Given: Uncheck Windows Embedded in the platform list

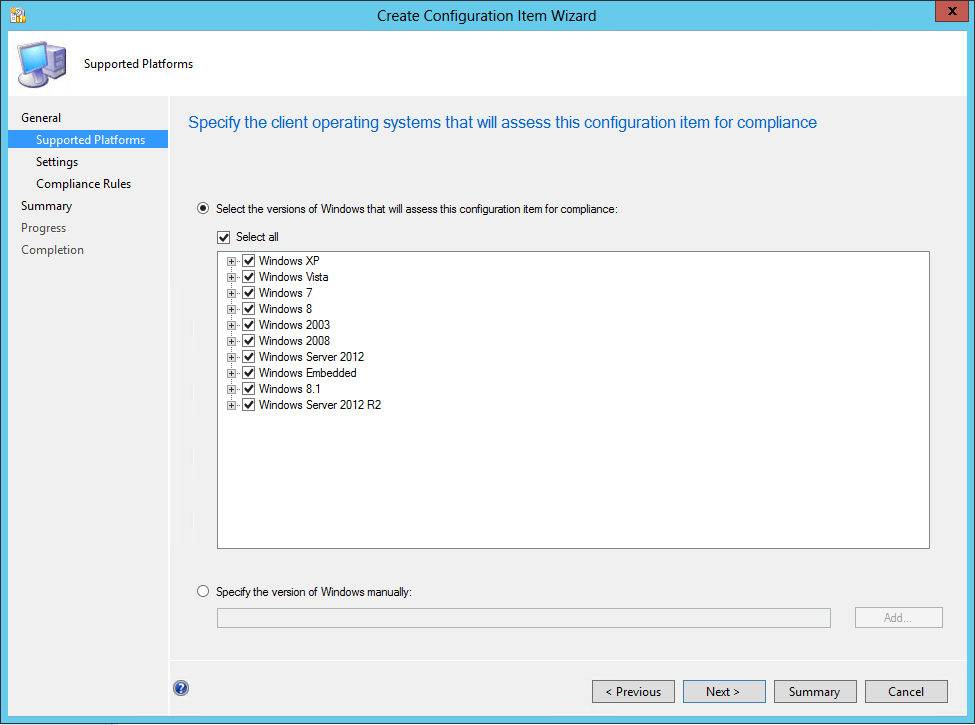Looking at the screenshot, I should 248,372.
